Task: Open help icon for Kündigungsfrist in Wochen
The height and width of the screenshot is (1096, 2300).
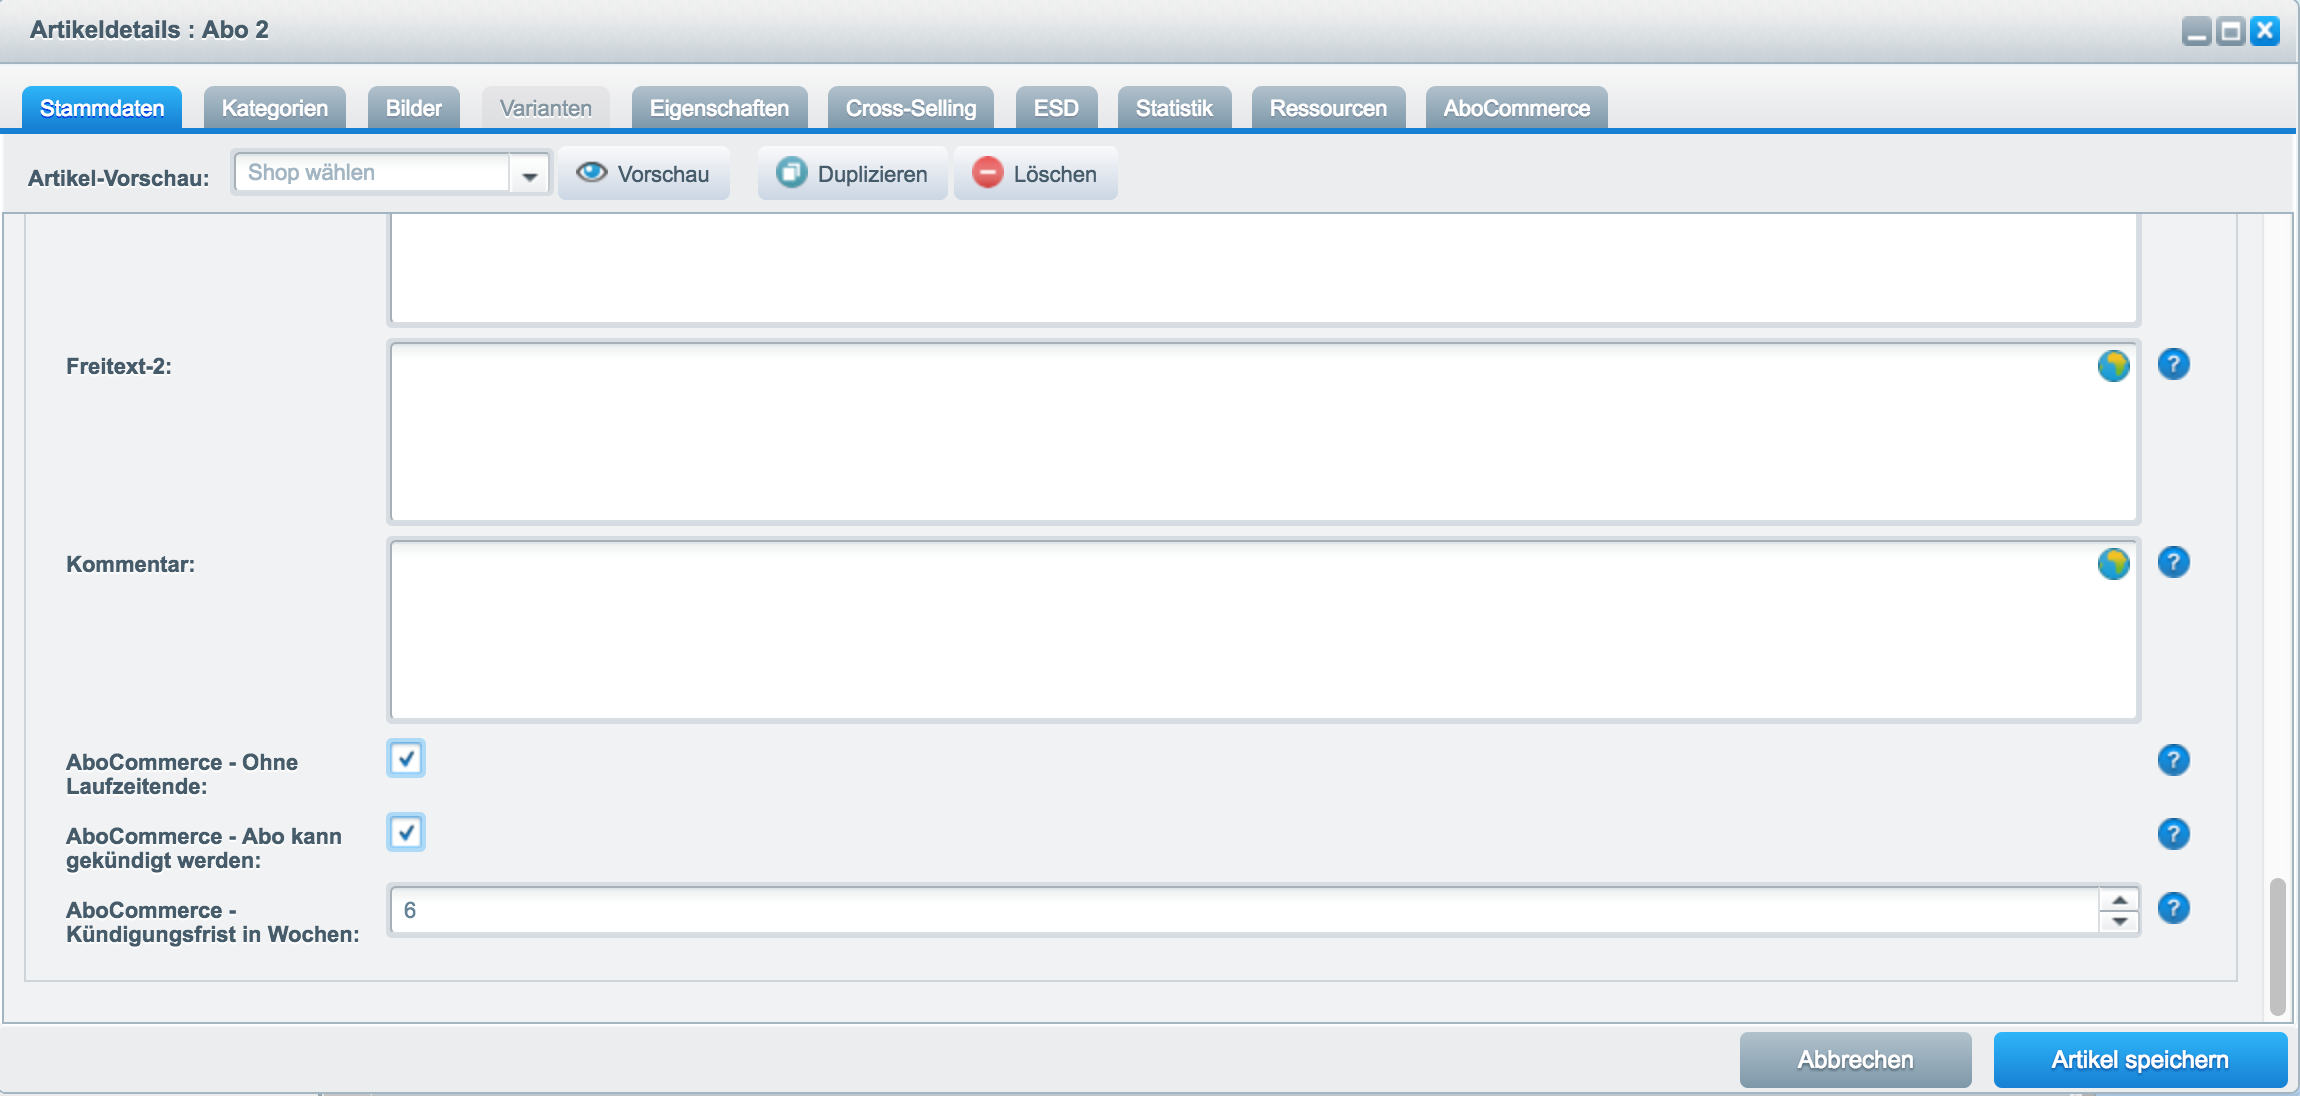Action: coord(2173,908)
